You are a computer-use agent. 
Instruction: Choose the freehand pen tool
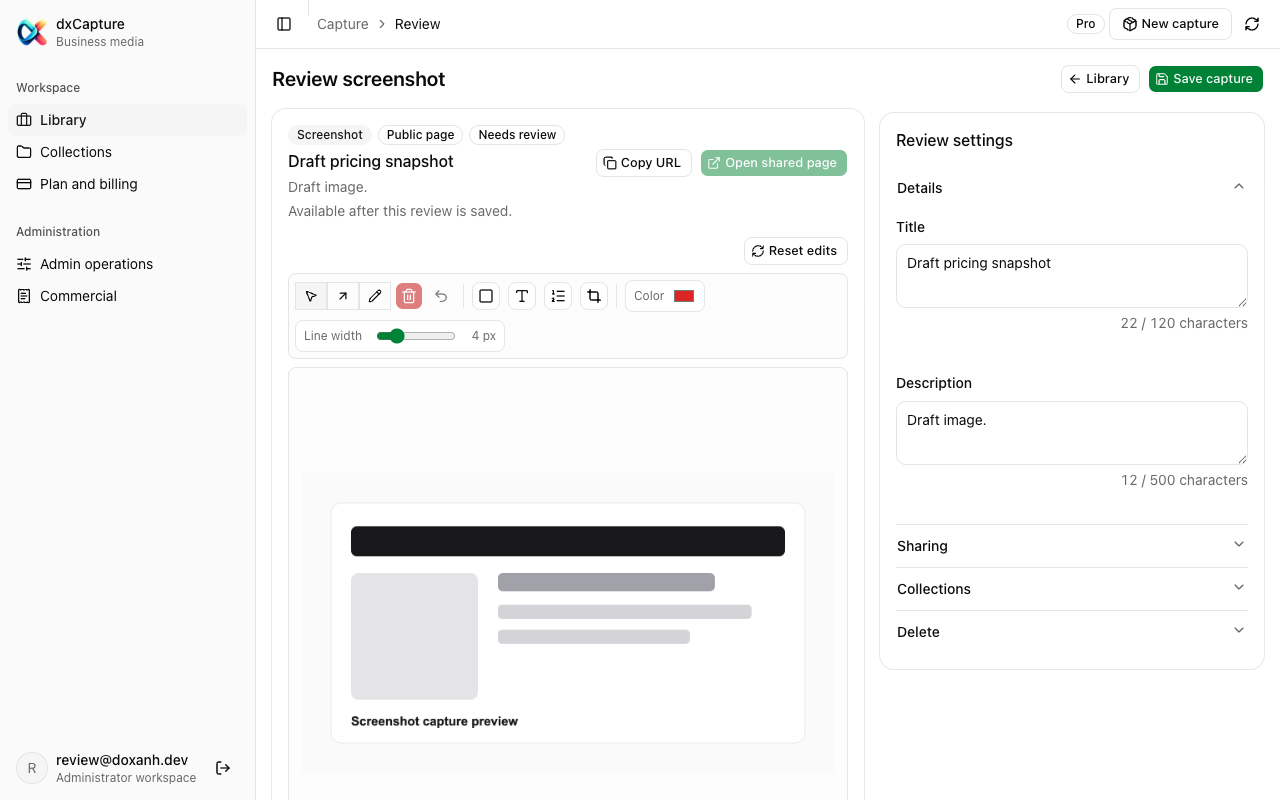tap(375, 296)
